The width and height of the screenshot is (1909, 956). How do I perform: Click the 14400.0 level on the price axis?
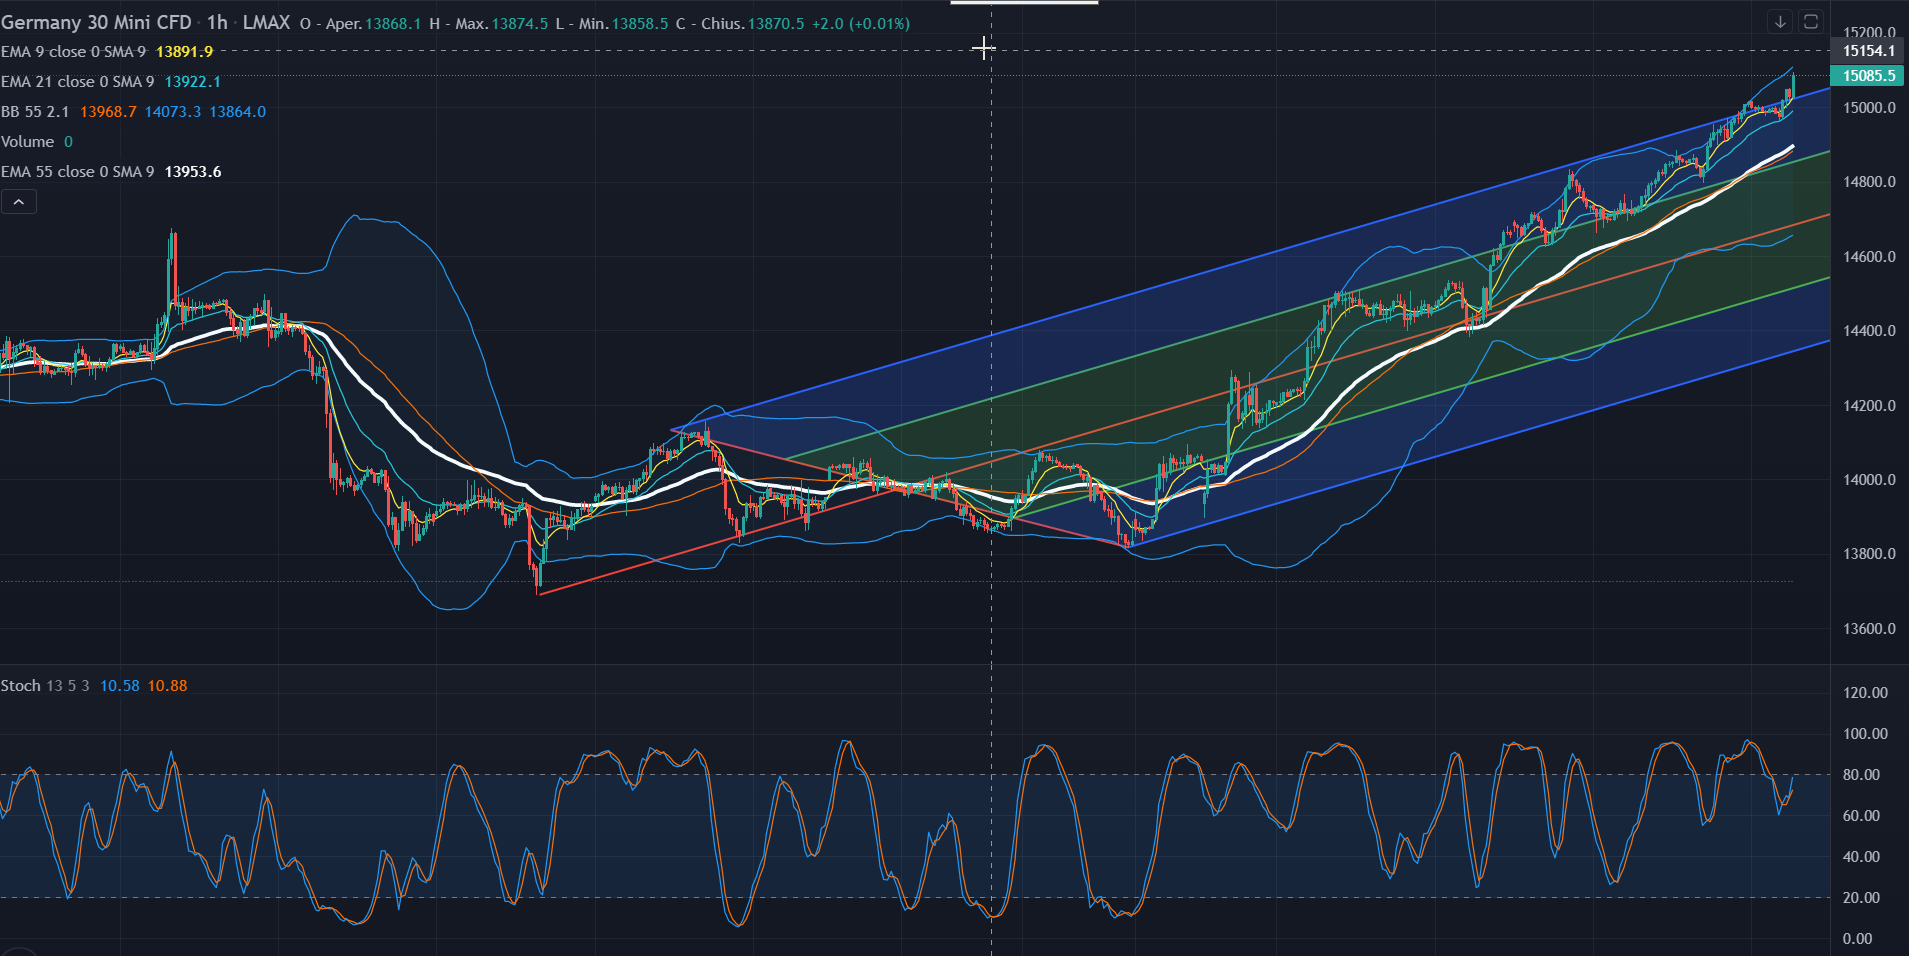tap(1869, 331)
